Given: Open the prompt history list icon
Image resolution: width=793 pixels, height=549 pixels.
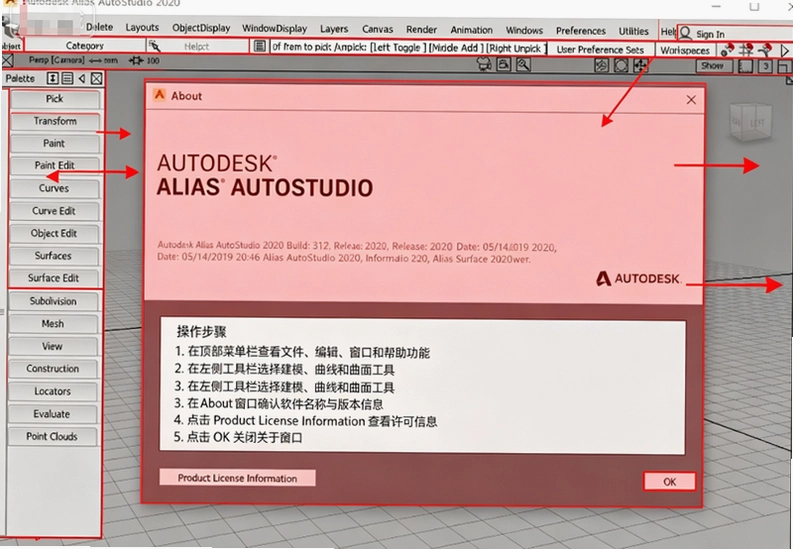Looking at the screenshot, I should (x=259, y=47).
